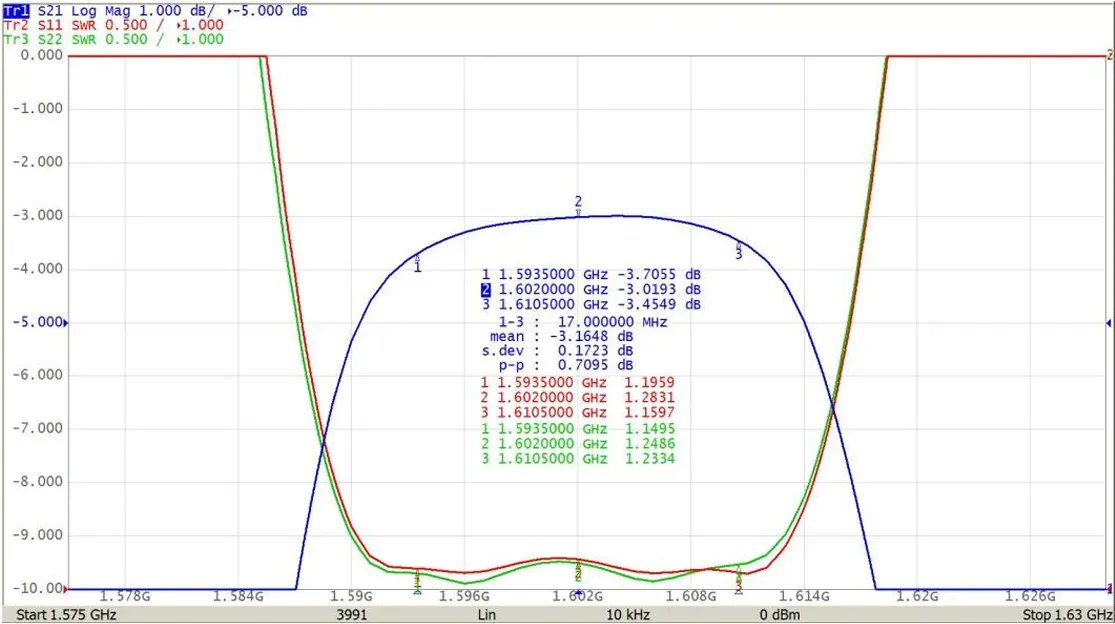Click the 1.578G frequency axis label
This screenshot has width=1115, height=624.
pyautogui.click(x=124, y=596)
